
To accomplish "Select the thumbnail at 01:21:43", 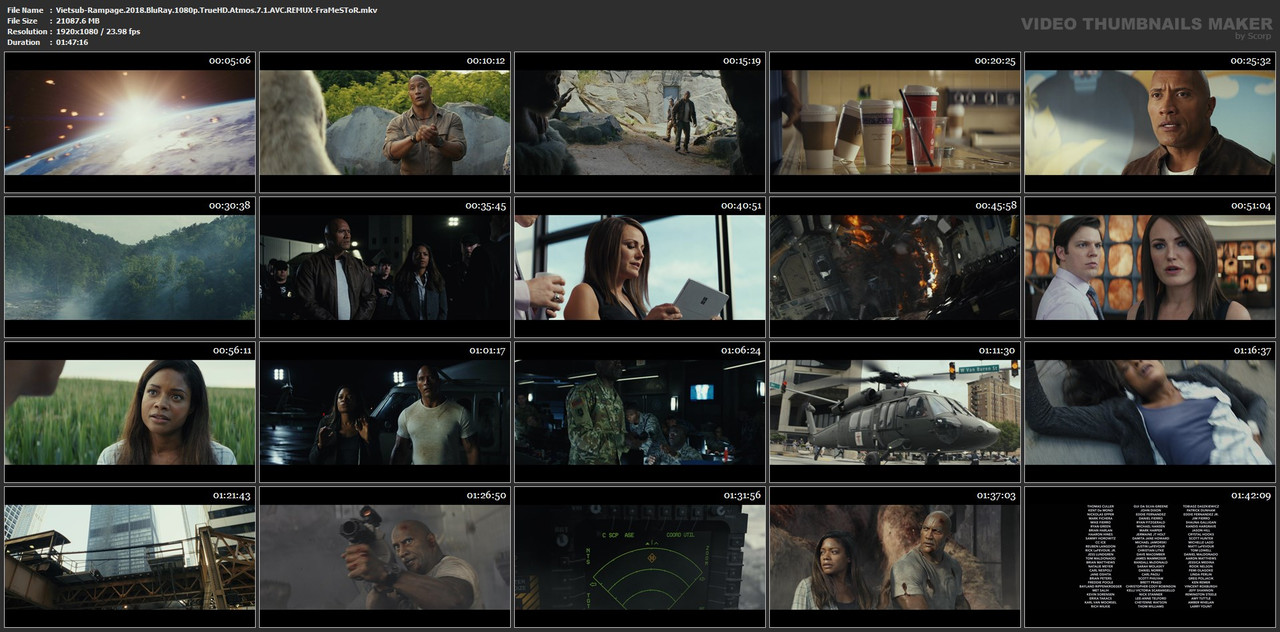I will pyautogui.click(x=129, y=557).
